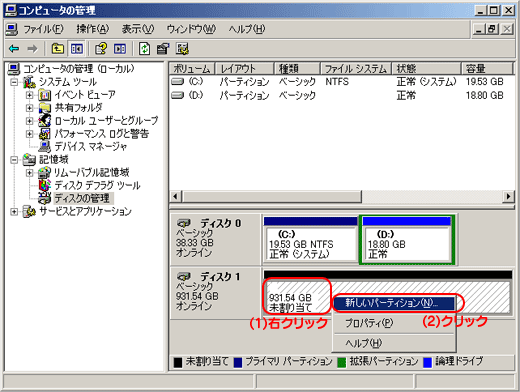Click the blue 論理ドライブ legend swatch
Image resolution: width=520 pixels, height=392 pixels.
pyautogui.click(x=427, y=362)
